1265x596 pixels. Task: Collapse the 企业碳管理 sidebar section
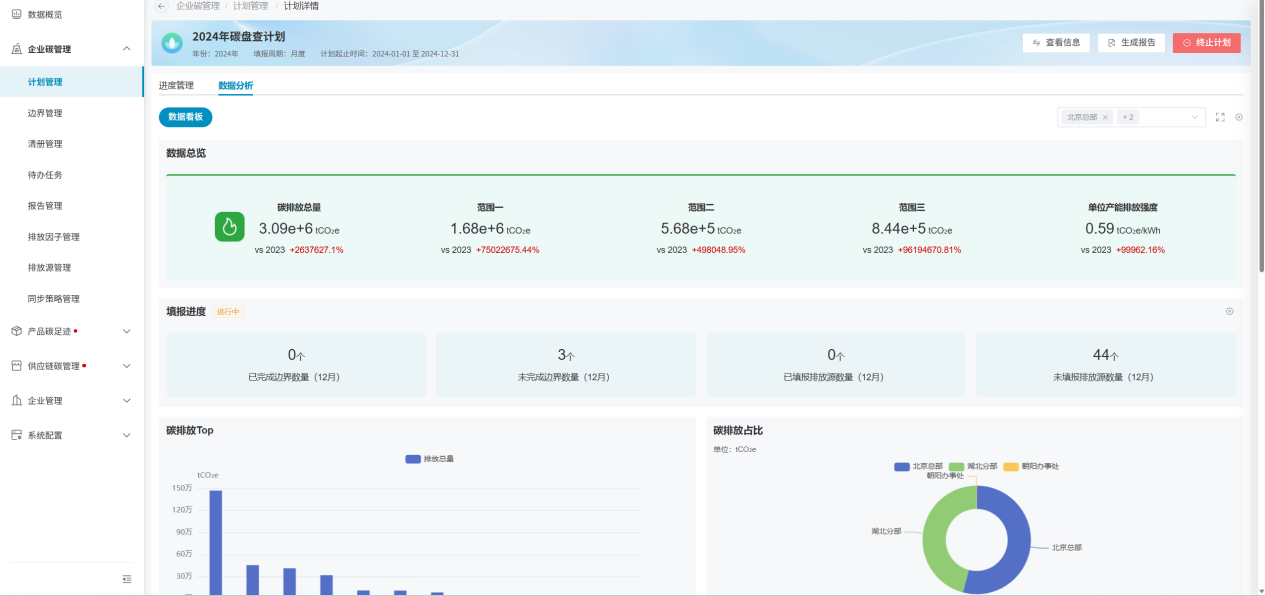coord(126,49)
